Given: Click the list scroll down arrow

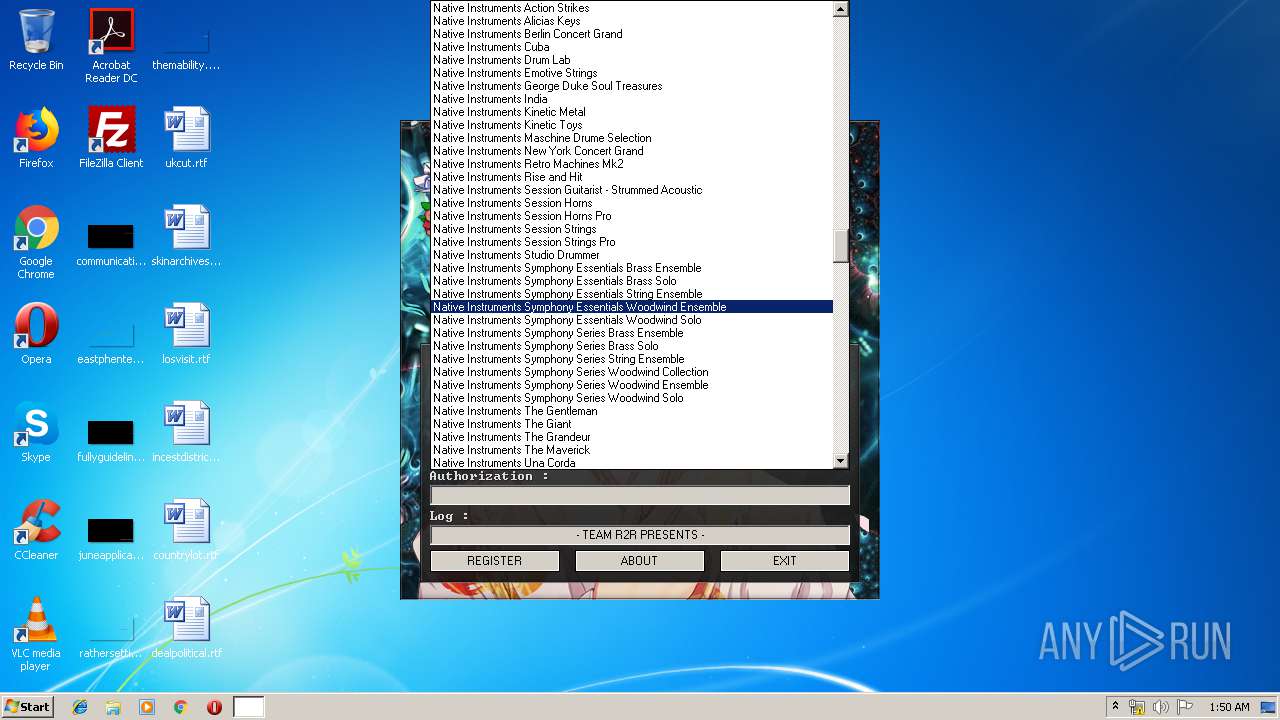Looking at the screenshot, I should [x=841, y=460].
